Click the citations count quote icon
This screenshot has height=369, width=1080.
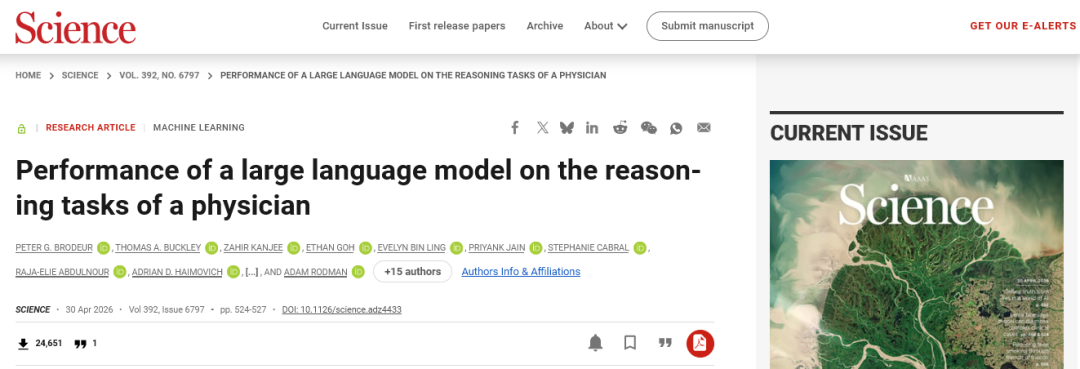[x=80, y=343]
